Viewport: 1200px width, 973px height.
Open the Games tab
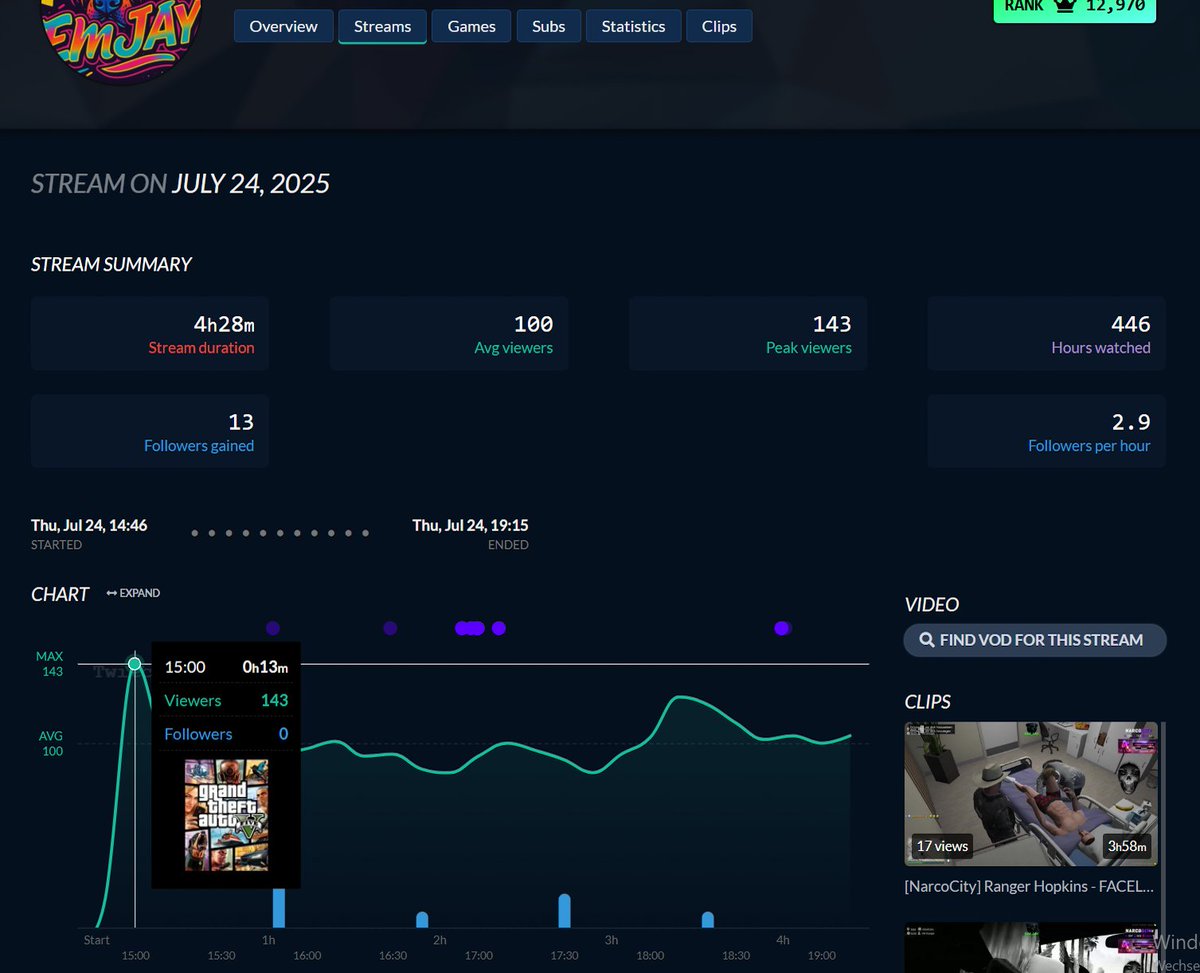[471, 26]
